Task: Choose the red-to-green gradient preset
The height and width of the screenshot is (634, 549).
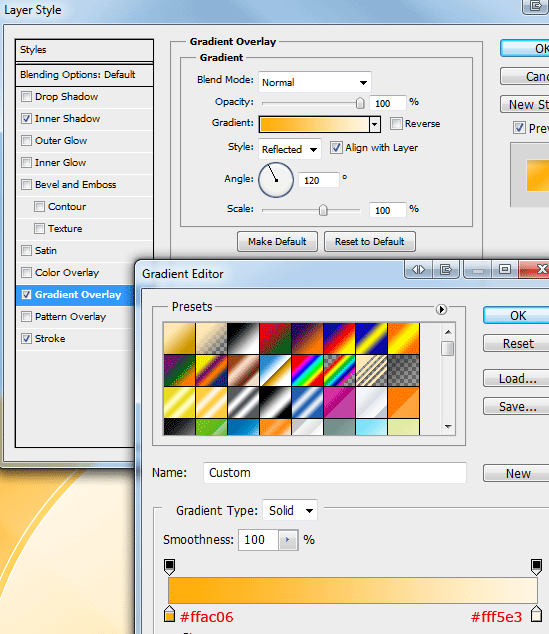Action: (x=275, y=338)
